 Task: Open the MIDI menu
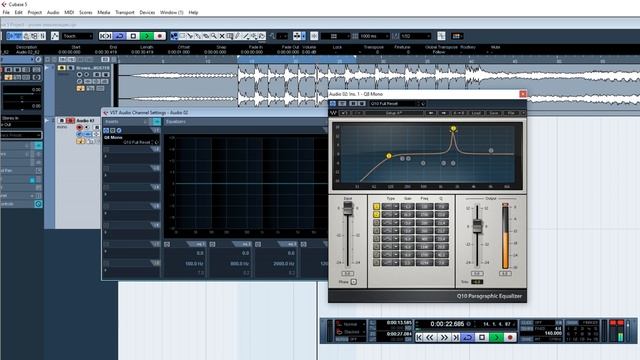(x=69, y=12)
